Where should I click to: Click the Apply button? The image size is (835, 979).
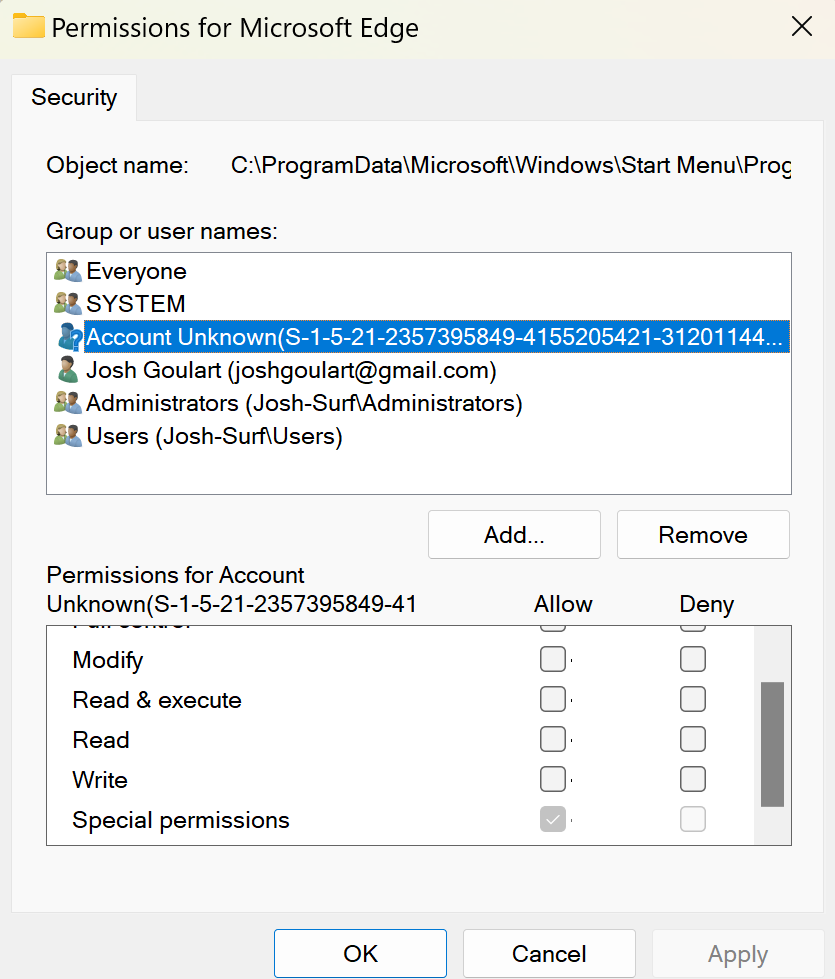(738, 953)
